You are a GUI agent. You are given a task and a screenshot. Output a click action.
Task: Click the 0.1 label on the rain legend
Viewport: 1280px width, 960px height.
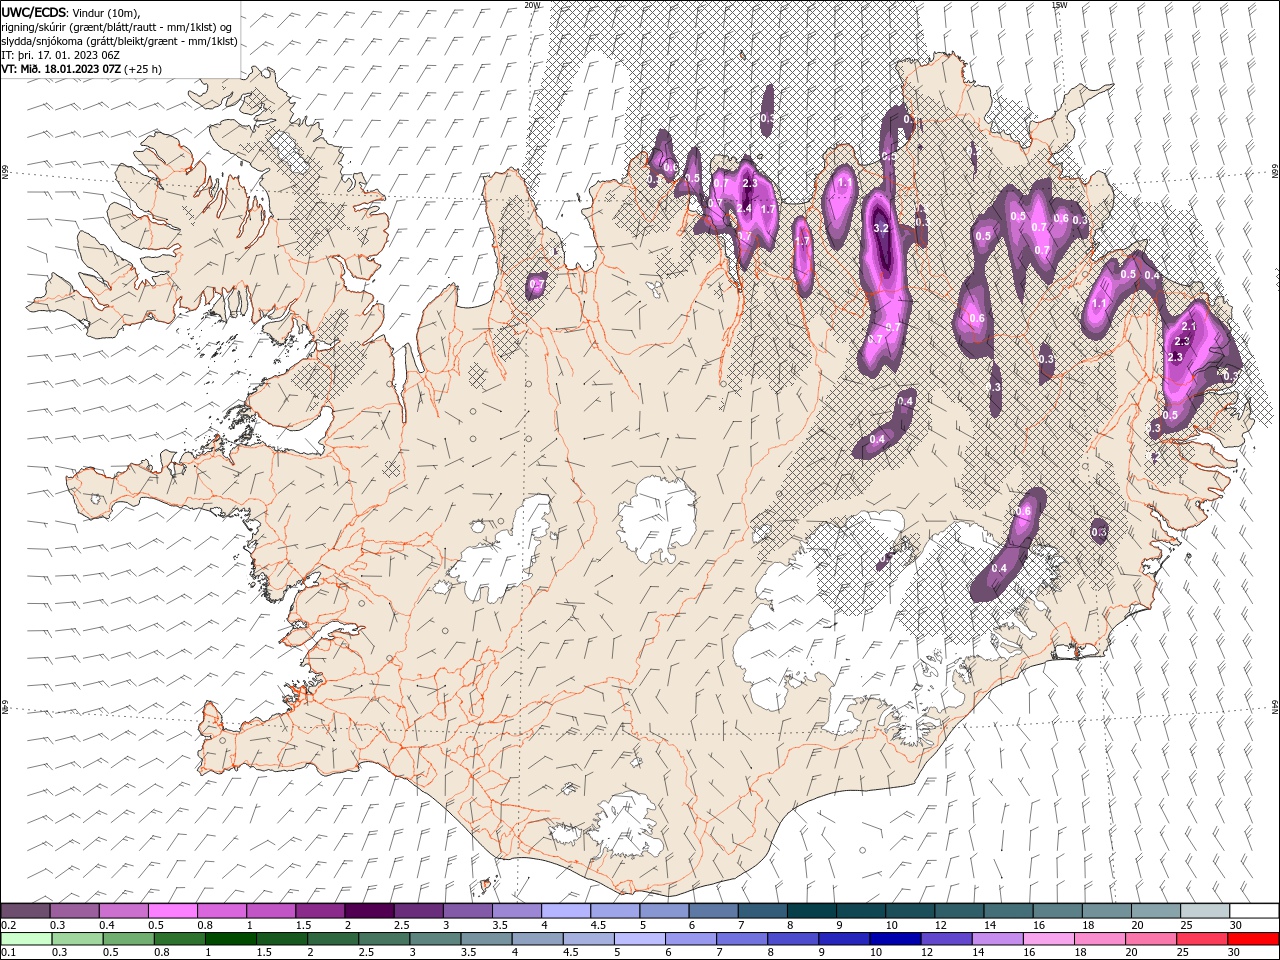click(x=9, y=952)
